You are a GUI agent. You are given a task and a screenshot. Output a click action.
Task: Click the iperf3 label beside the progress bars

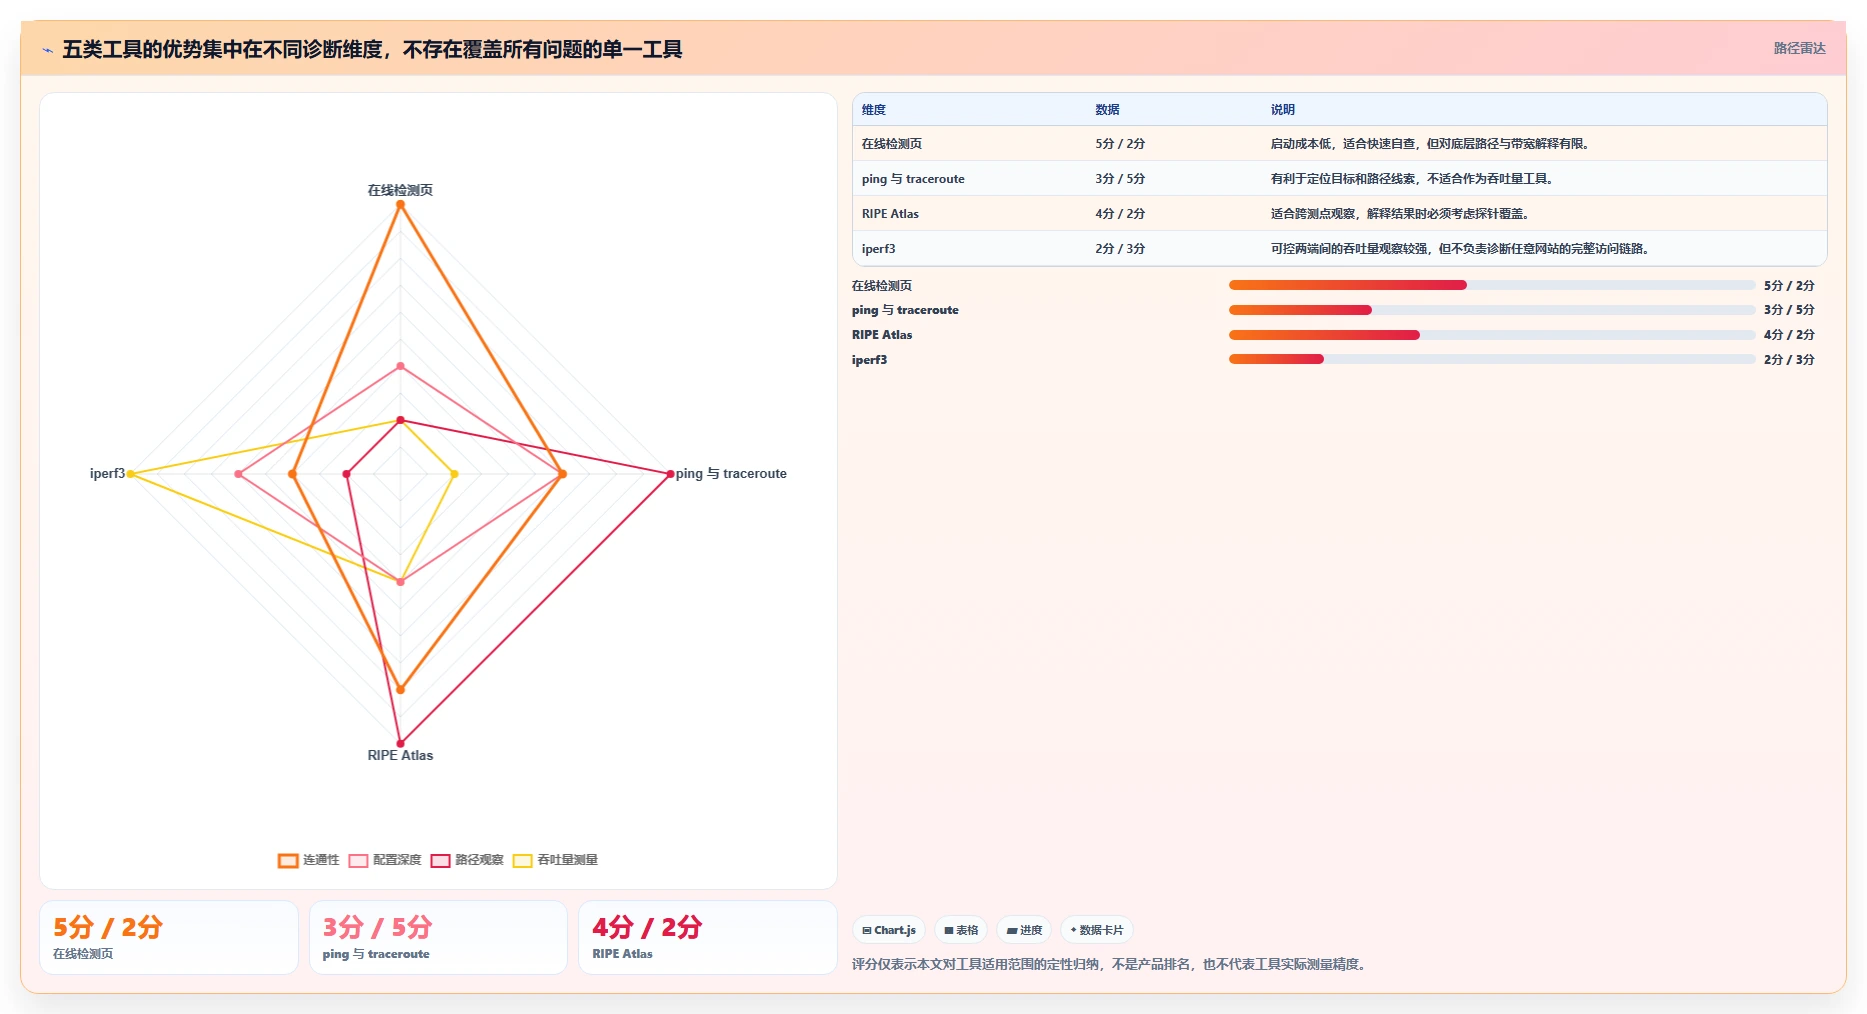coord(869,360)
